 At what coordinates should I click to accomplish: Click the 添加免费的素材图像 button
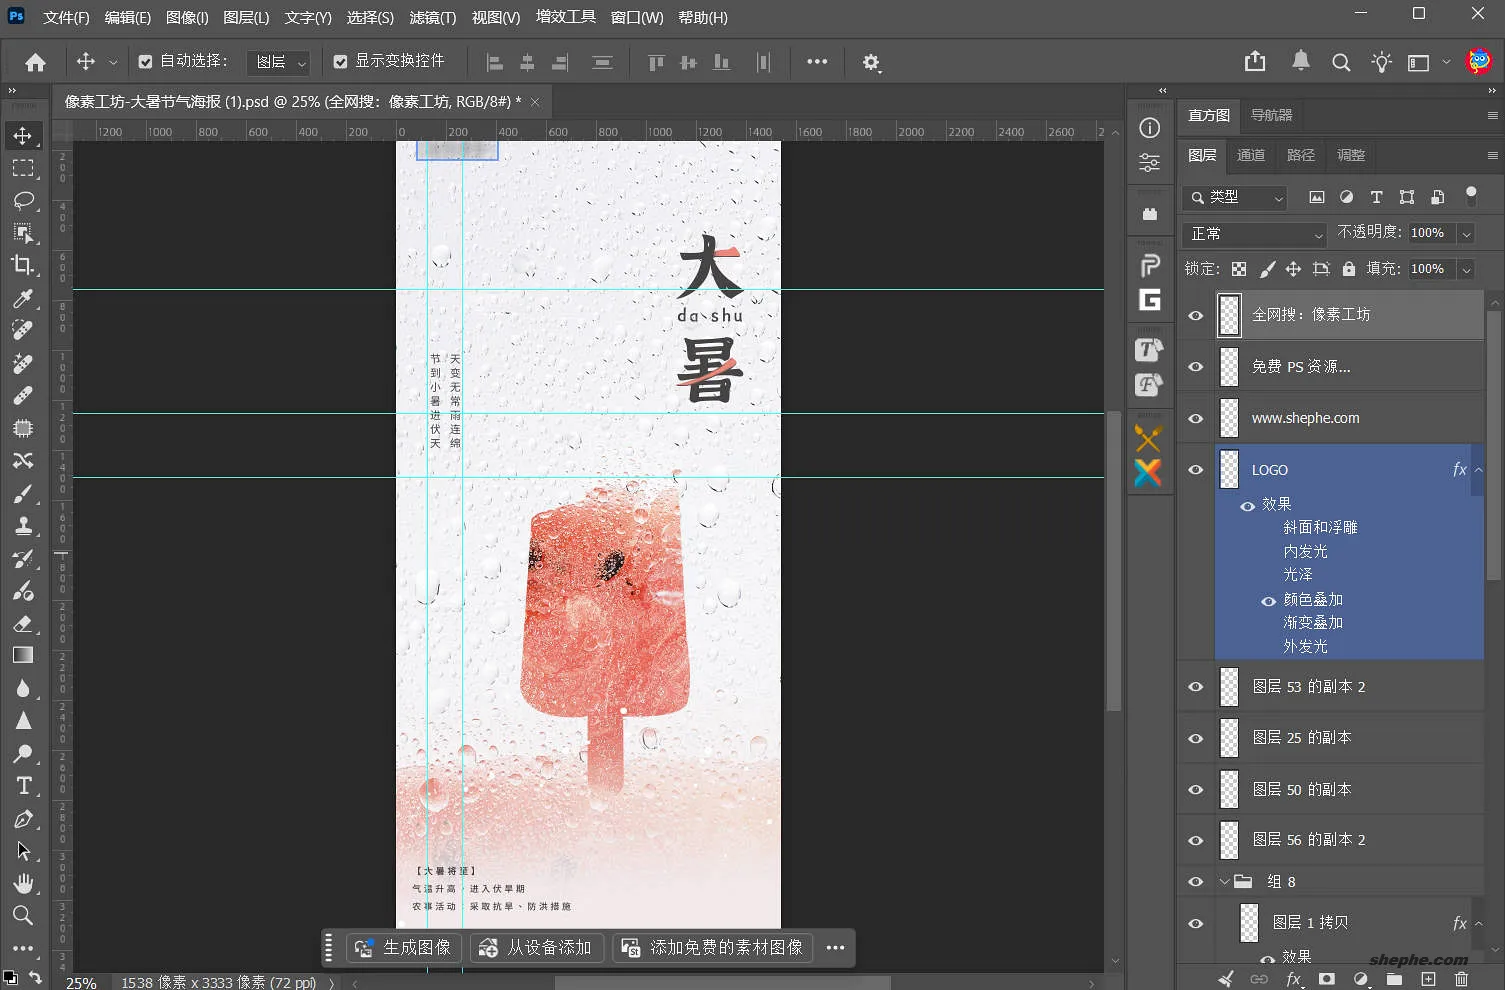pyautogui.click(x=712, y=948)
